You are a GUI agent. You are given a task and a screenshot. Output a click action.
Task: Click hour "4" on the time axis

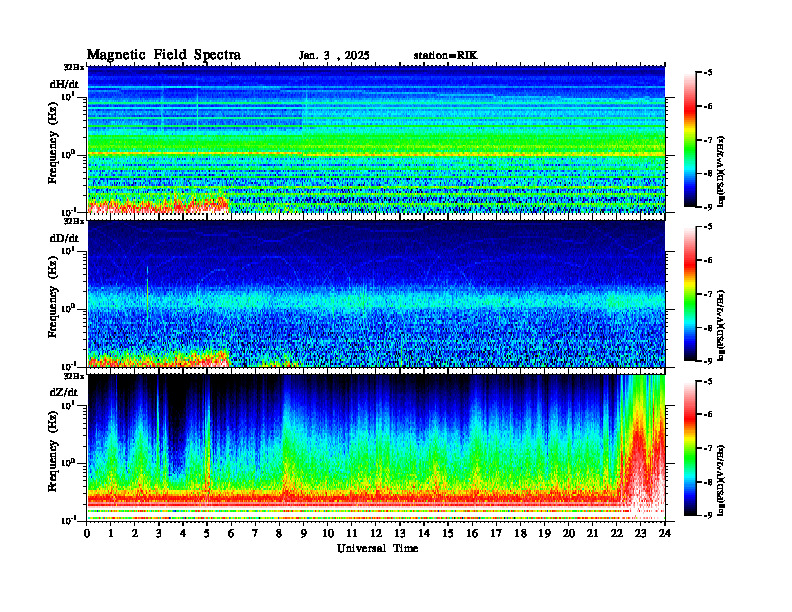click(x=183, y=533)
